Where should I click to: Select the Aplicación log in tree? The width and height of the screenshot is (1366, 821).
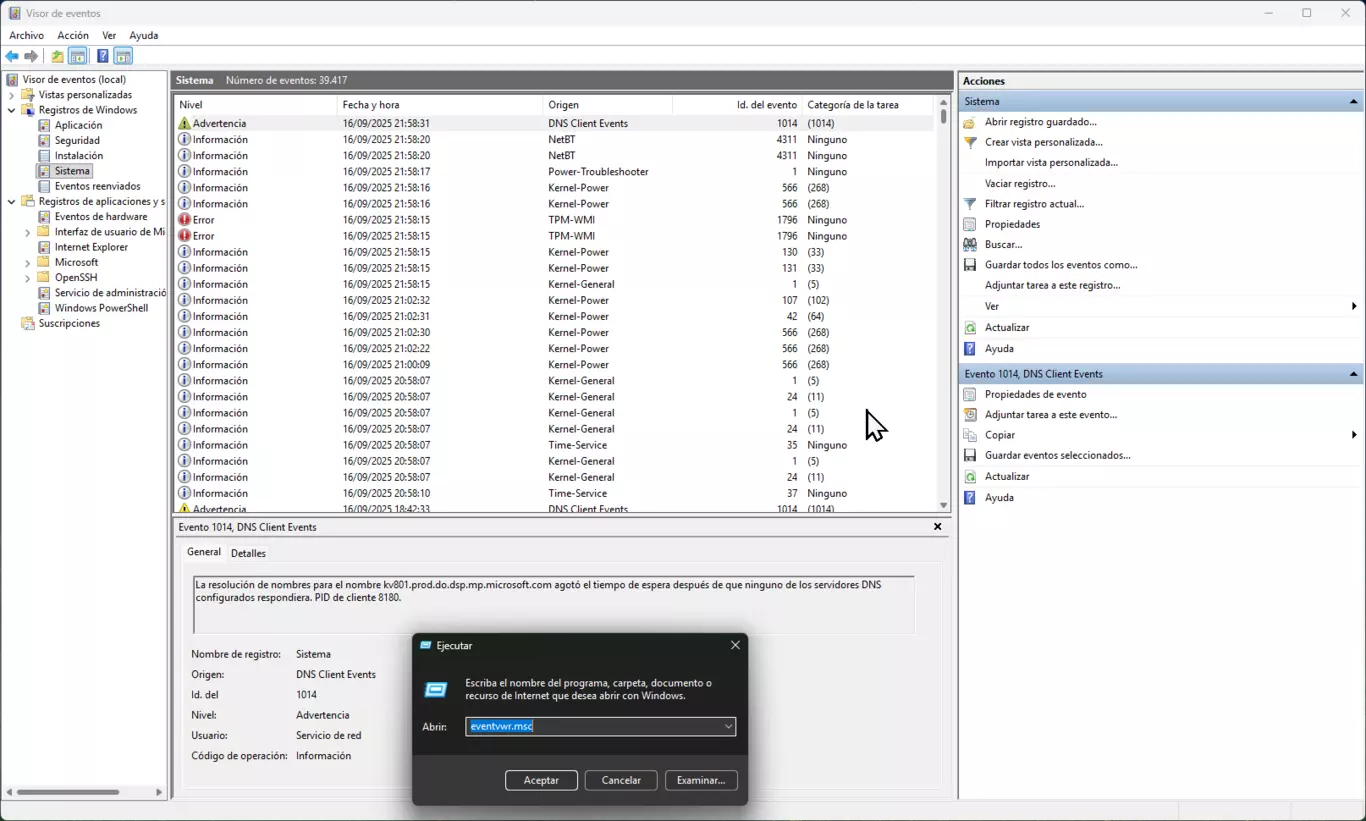pos(78,125)
